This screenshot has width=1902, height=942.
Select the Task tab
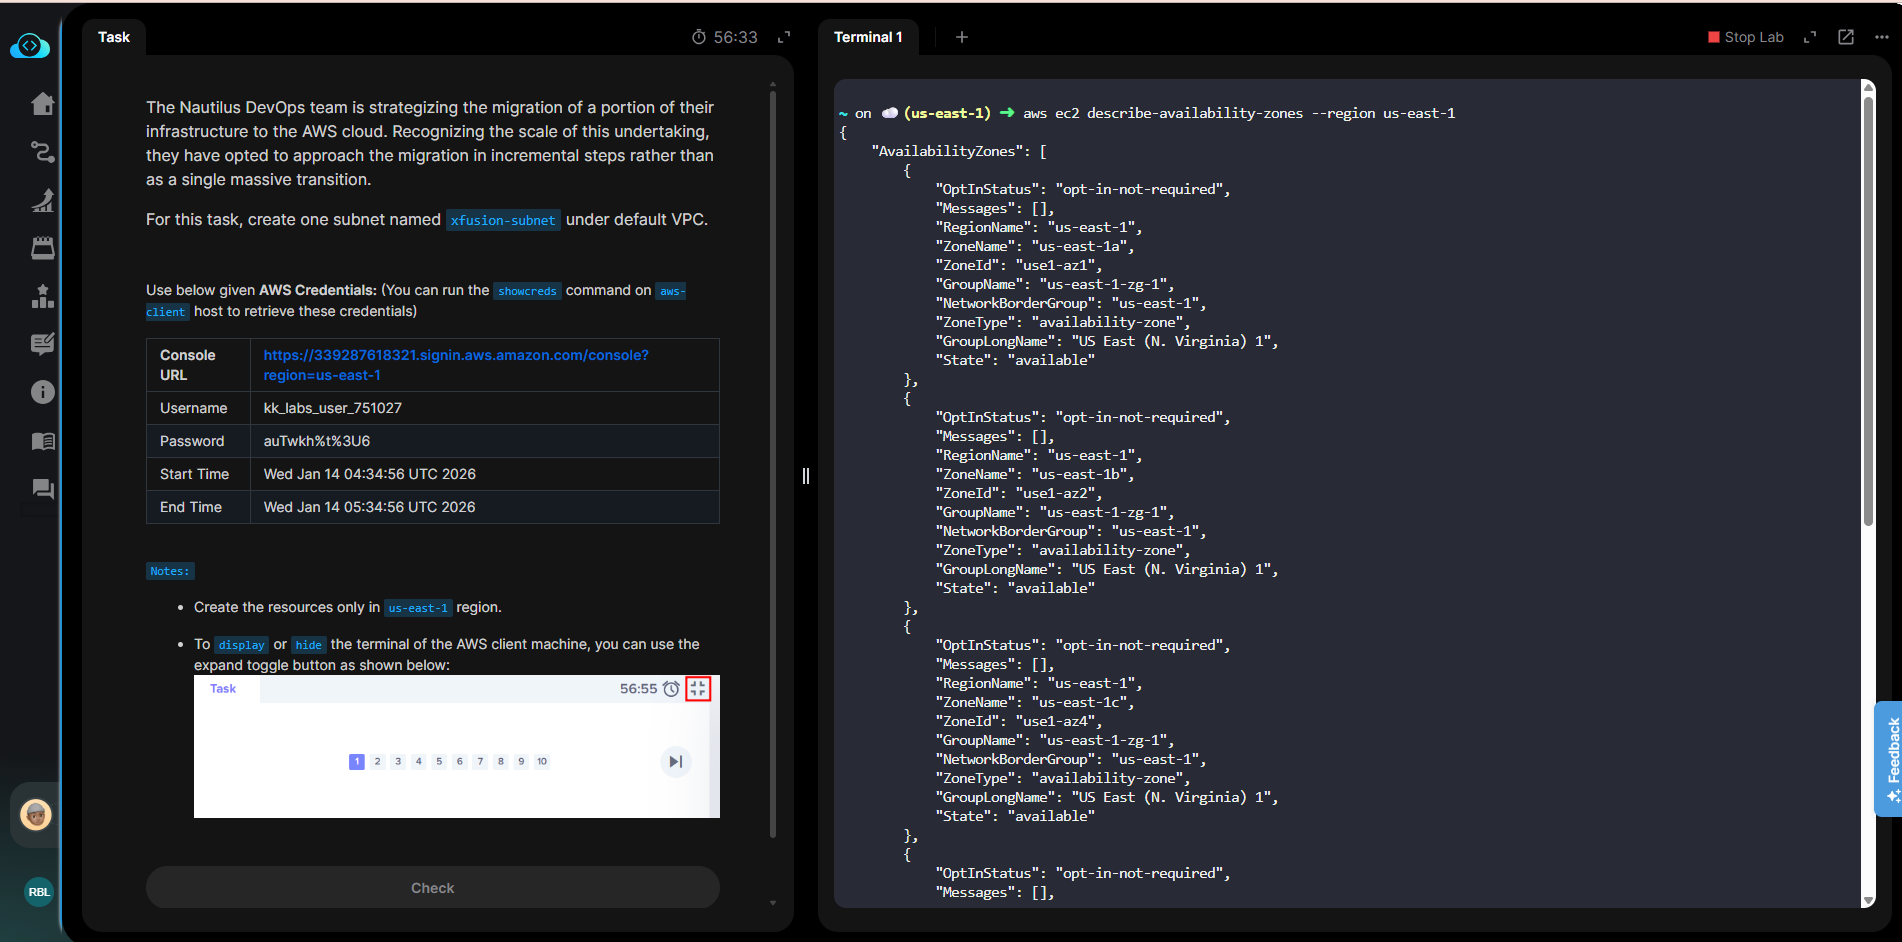(x=114, y=37)
